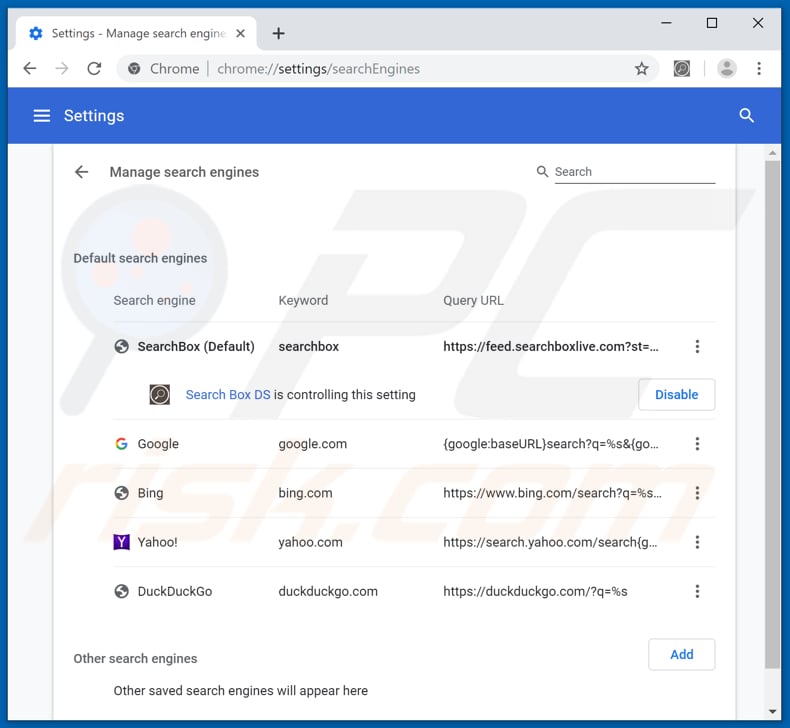
Task: Click the browser back arrow
Action: (x=30, y=68)
